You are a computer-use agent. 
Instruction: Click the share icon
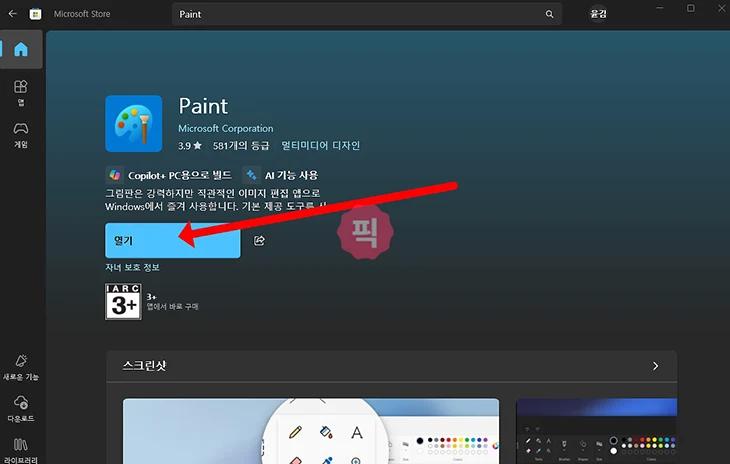point(259,241)
